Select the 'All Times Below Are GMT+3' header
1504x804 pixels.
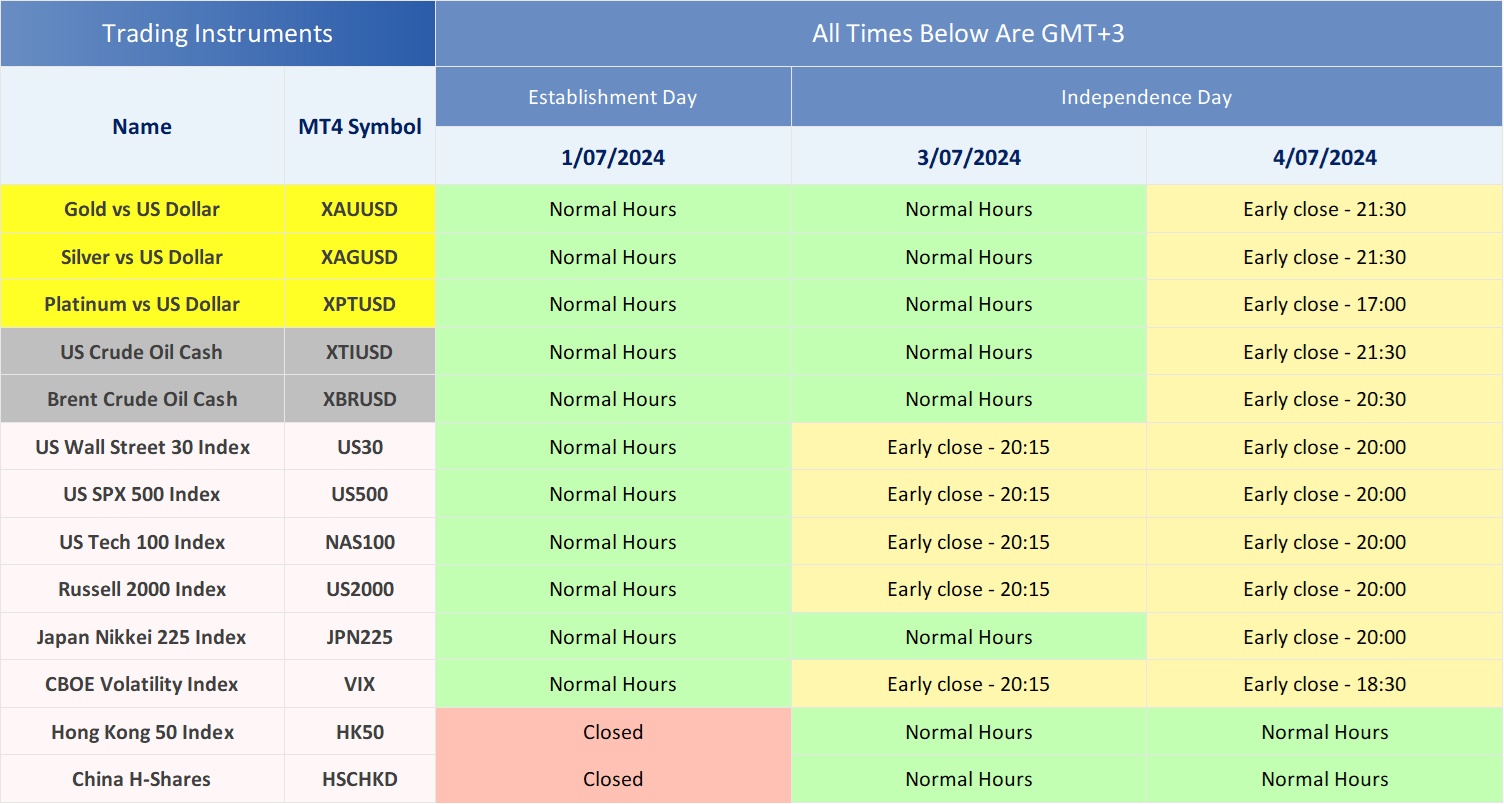[x=968, y=33]
